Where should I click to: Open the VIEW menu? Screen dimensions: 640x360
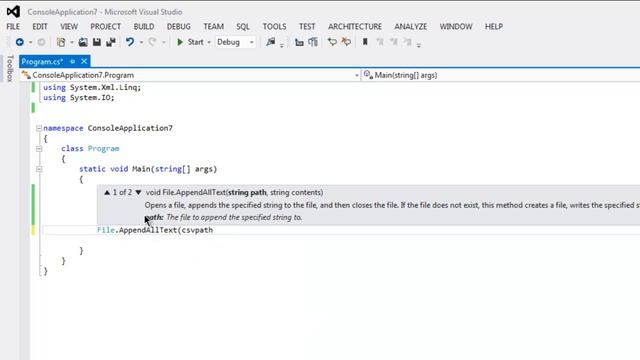69,27
